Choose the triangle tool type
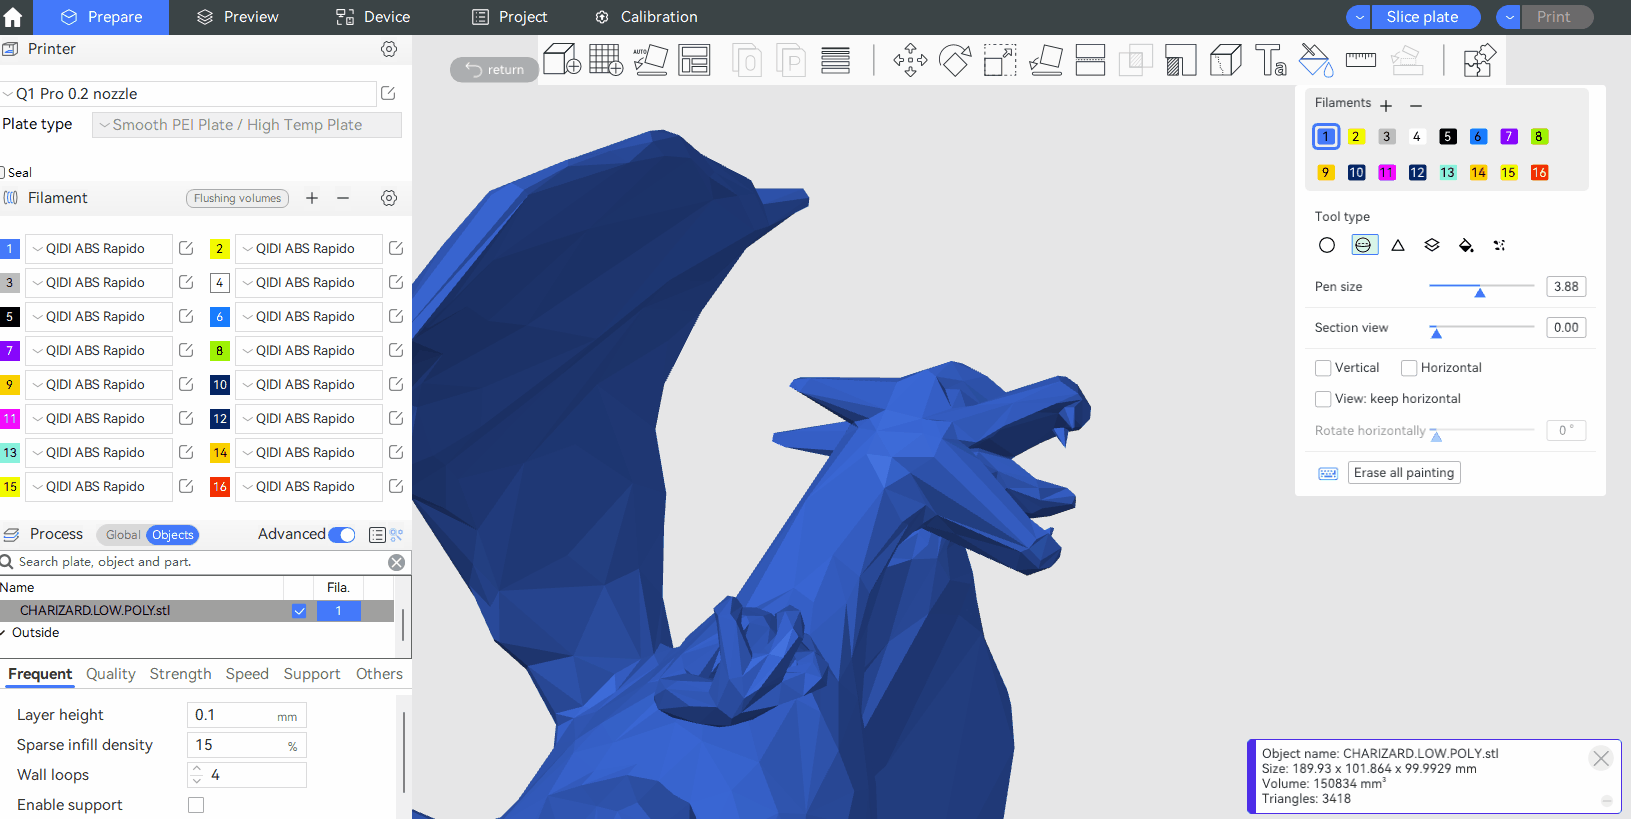The image size is (1631, 819). [x=1398, y=245]
